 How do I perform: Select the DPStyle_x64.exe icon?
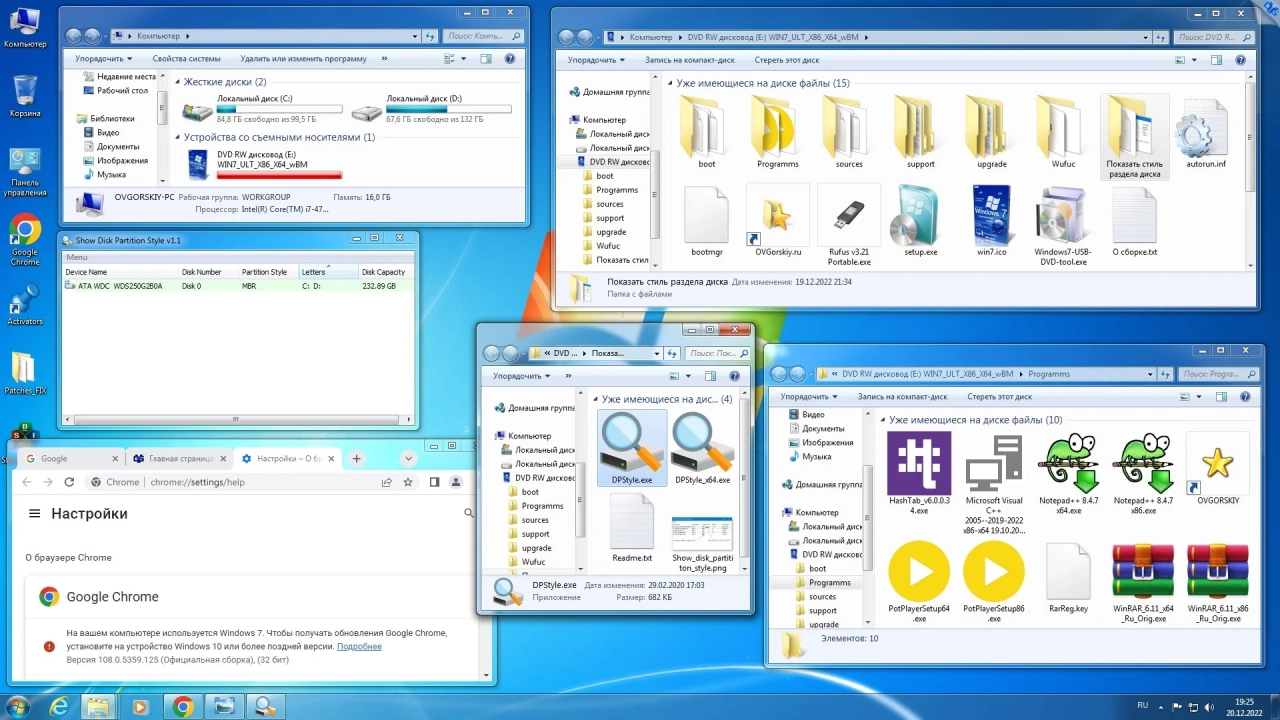click(703, 443)
